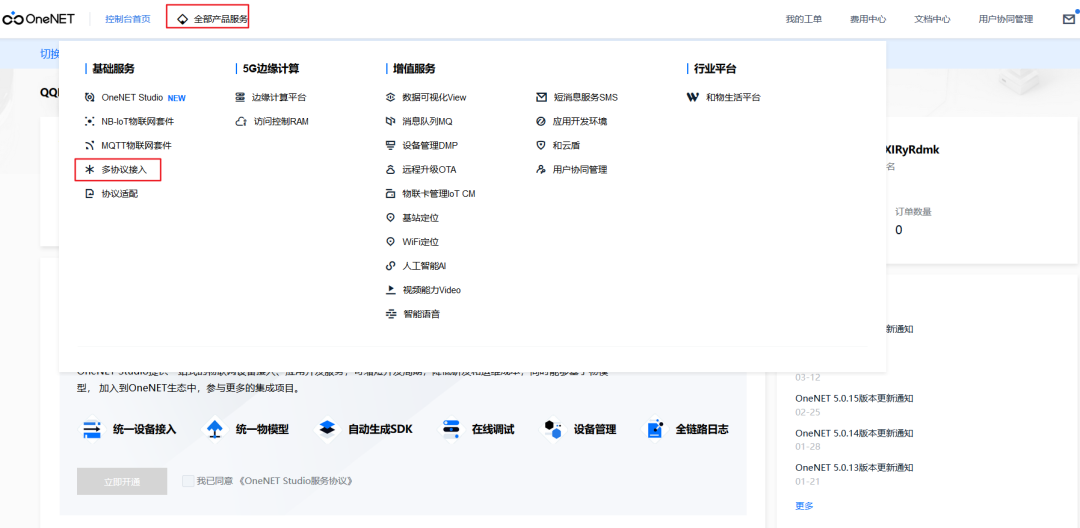Screen dimensions: 1080x528
Task: Click the 自动生成SDK feature icon
Action: [327, 429]
